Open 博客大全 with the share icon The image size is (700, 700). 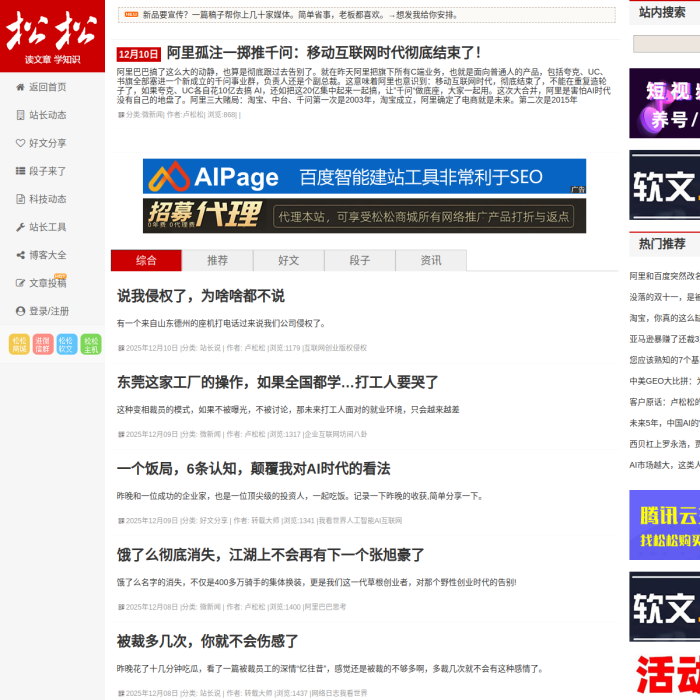41,255
